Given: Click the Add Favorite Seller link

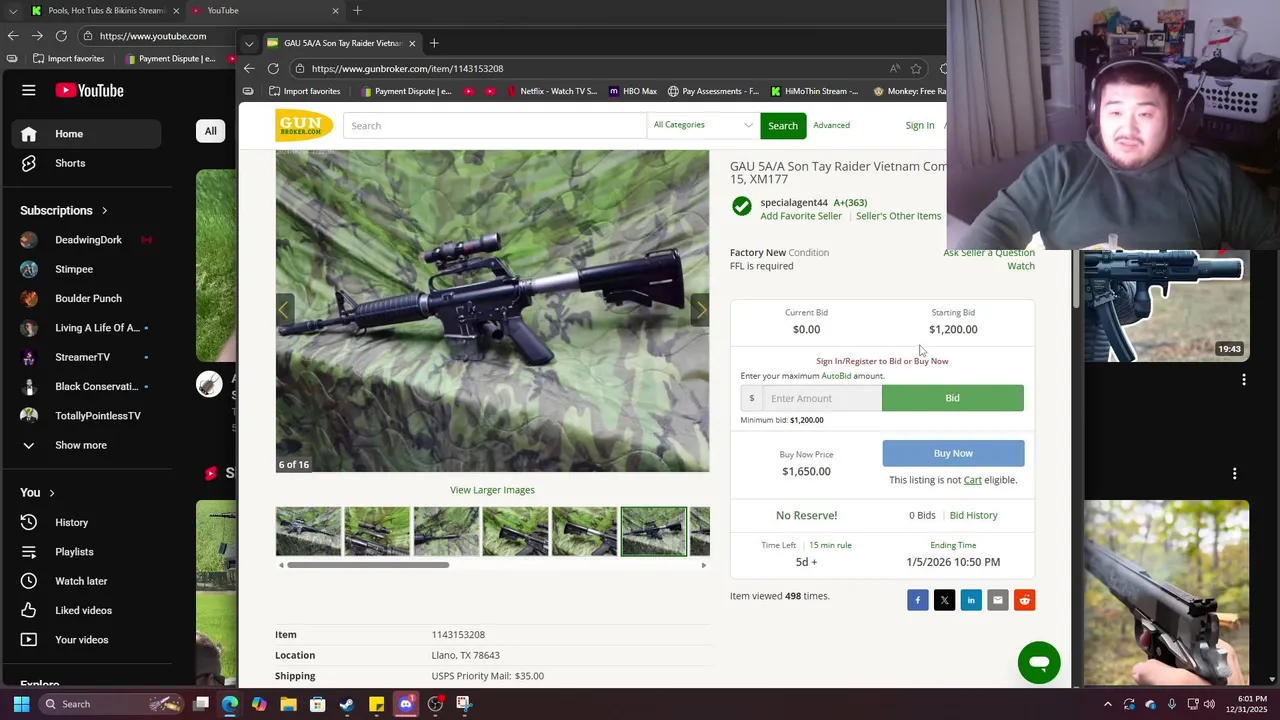Looking at the screenshot, I should [801, 216].
